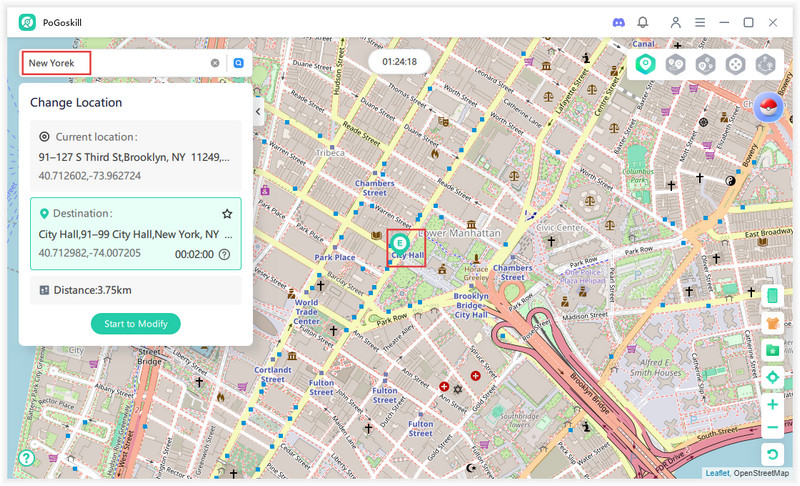Zoom in the map with plus

tap(772, 405)
